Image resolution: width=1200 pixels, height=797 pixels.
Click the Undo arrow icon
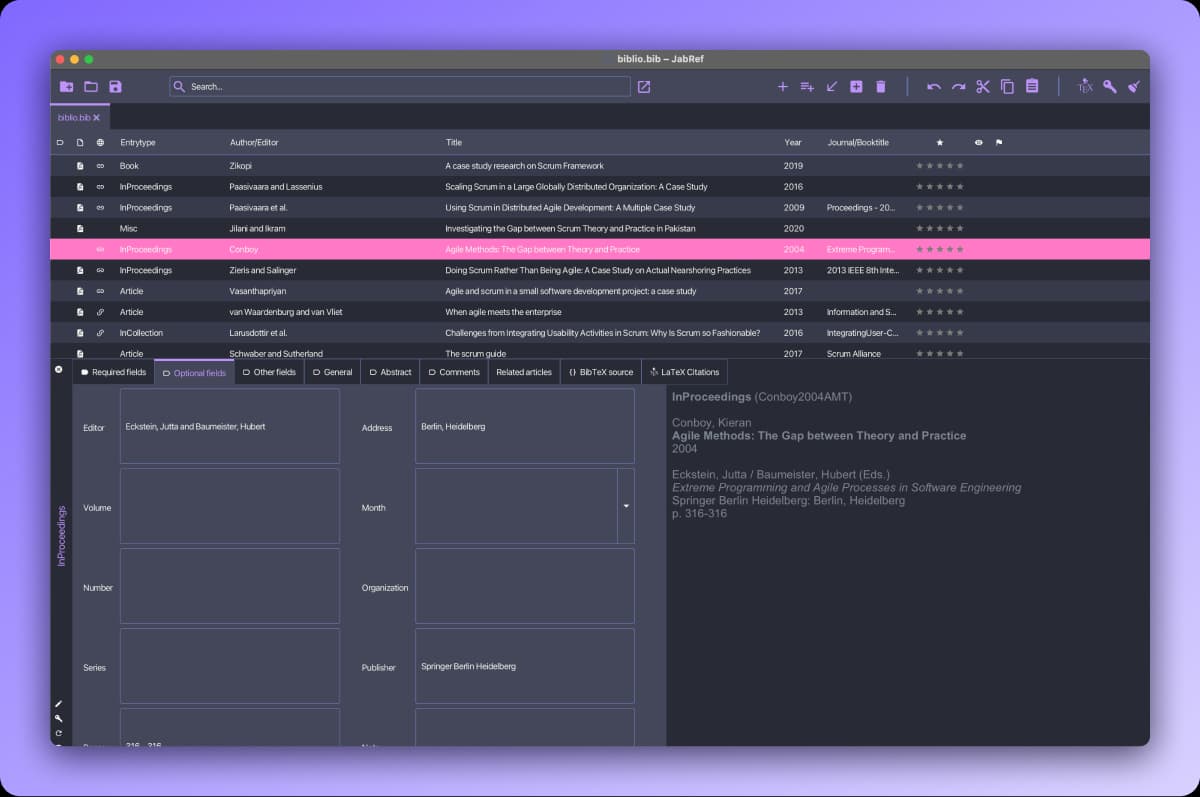tap(933, 87)
